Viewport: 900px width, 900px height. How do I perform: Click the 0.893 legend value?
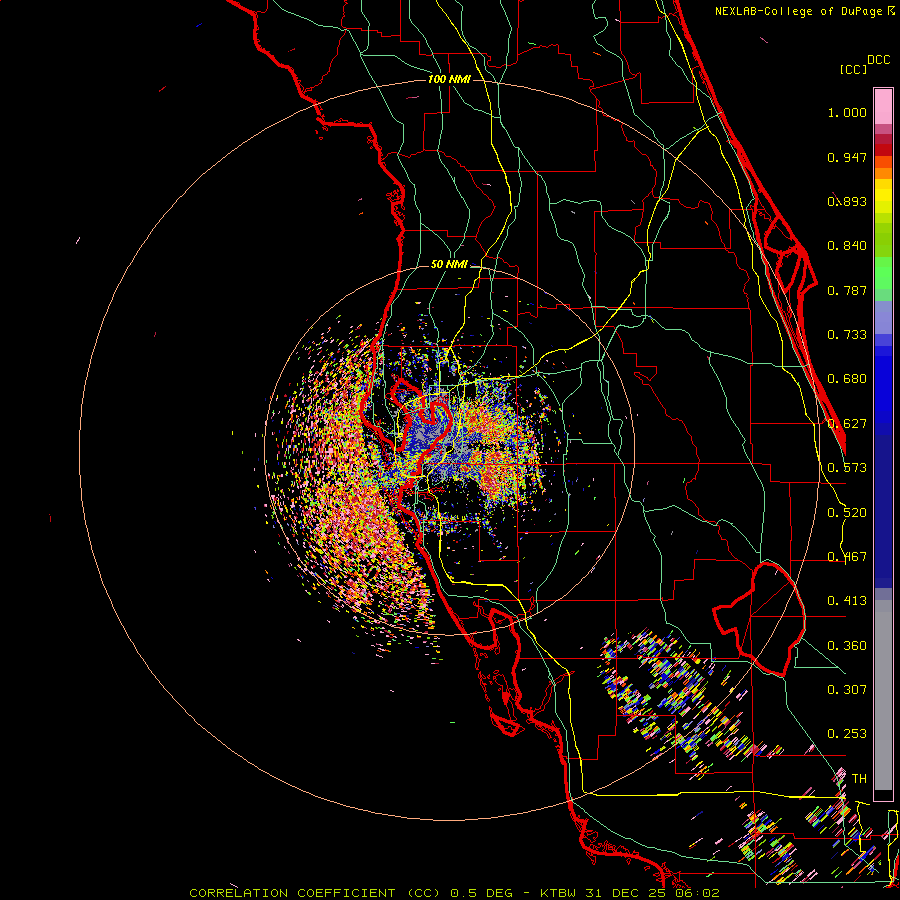pyautogui.click(x=847, y=201)
